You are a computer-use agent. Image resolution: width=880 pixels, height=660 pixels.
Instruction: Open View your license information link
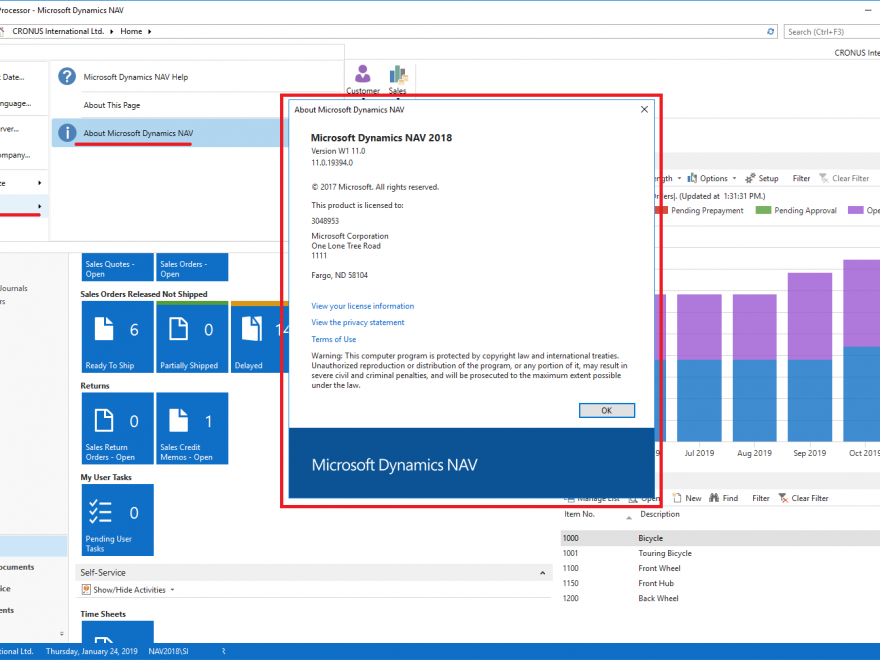[363, 306]
